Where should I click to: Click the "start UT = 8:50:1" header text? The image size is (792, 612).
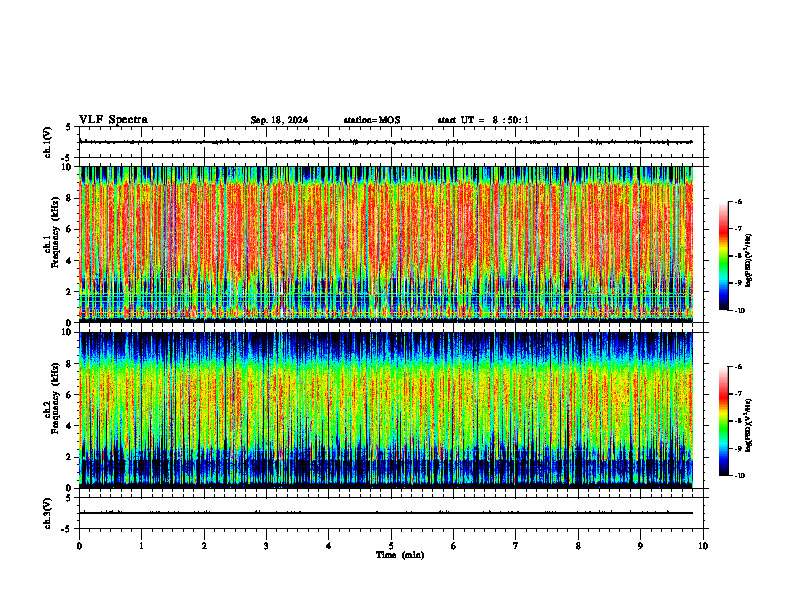pos(483,120)
